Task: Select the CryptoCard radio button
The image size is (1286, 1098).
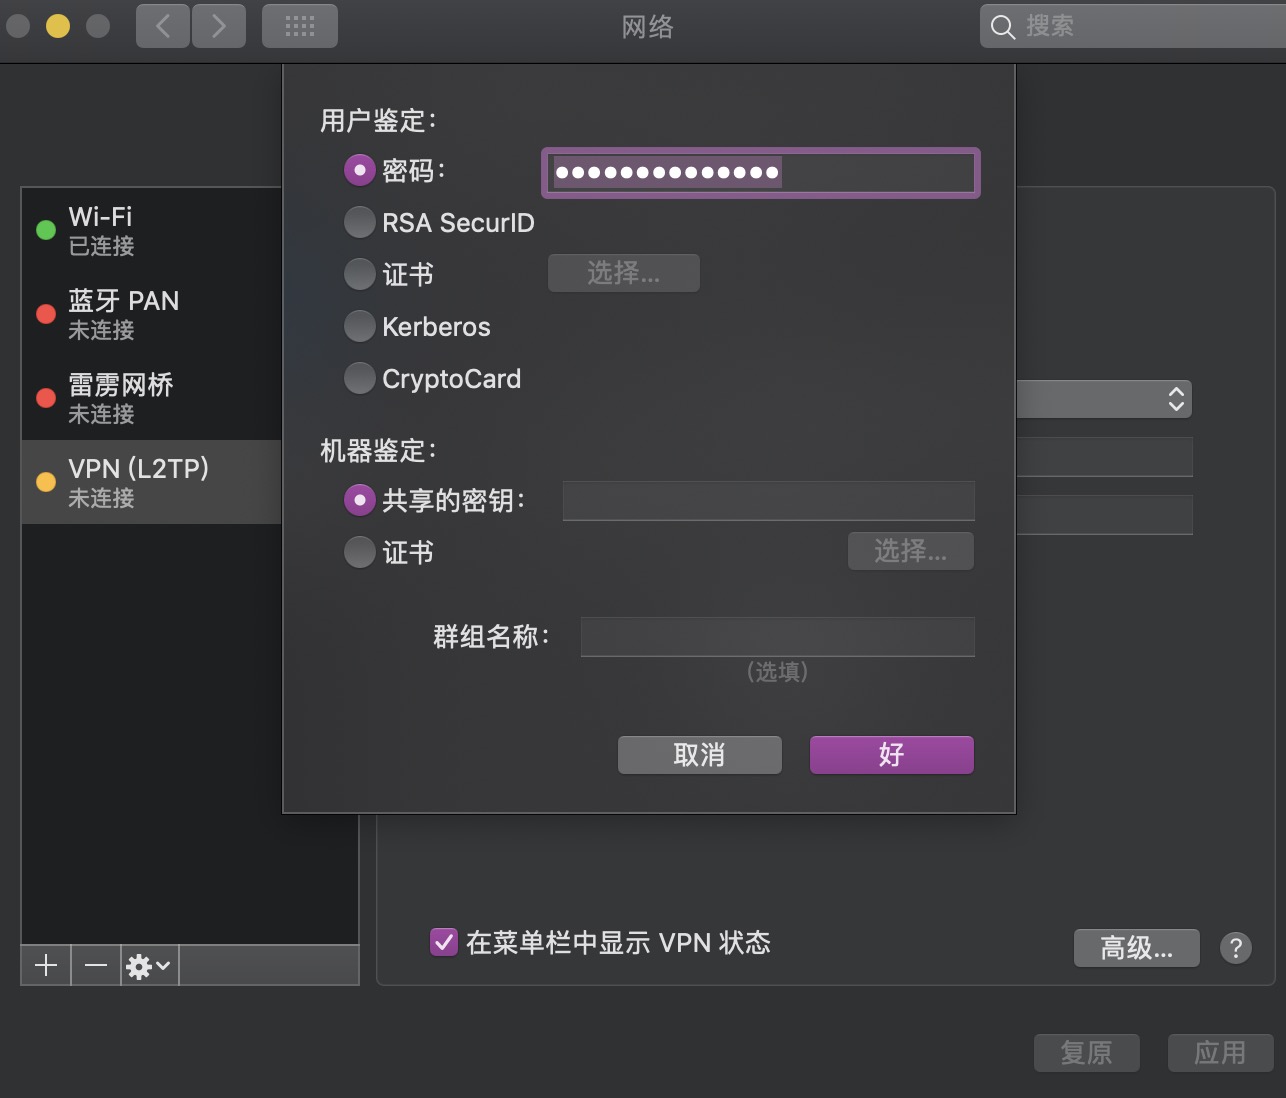Action: [360, 378]
